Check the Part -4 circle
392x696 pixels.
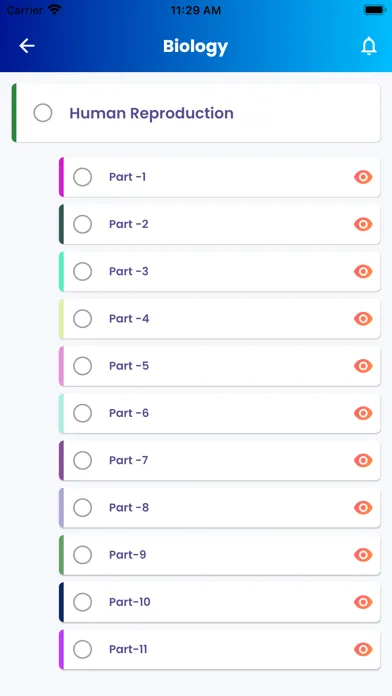[x=83, y=319]
